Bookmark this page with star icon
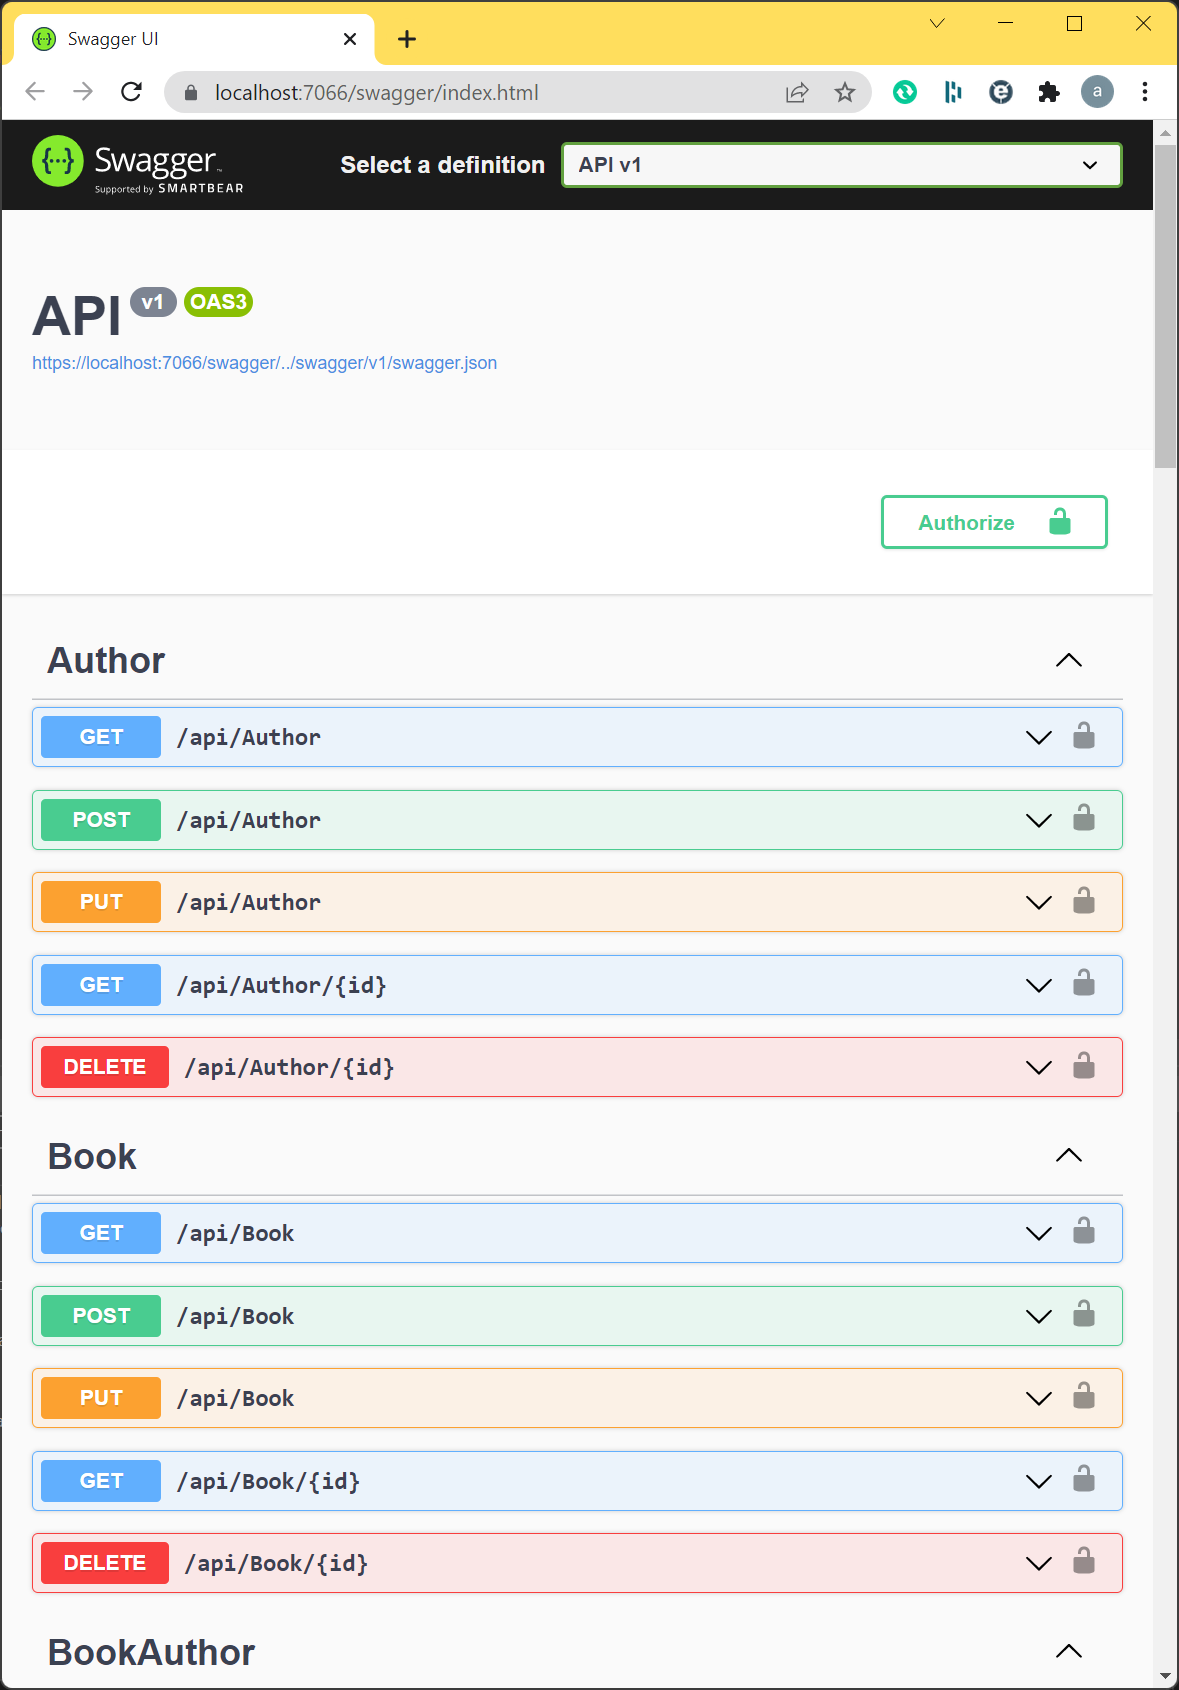 pyautogui.click(x=845, y=93)
